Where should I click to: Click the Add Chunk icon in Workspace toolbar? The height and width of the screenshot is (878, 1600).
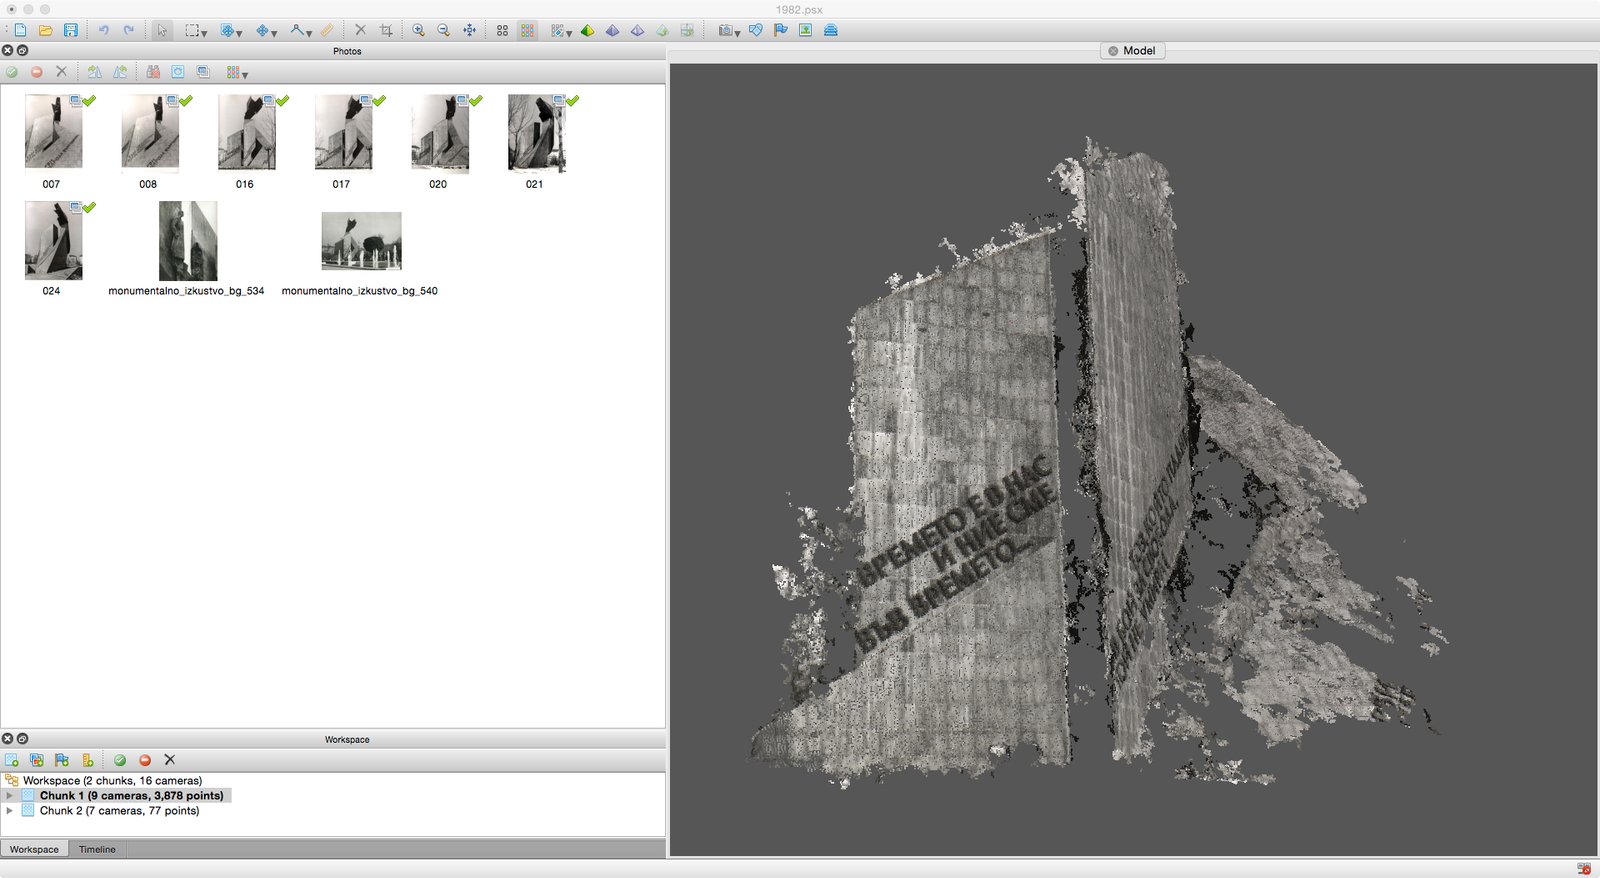point(12,760)
